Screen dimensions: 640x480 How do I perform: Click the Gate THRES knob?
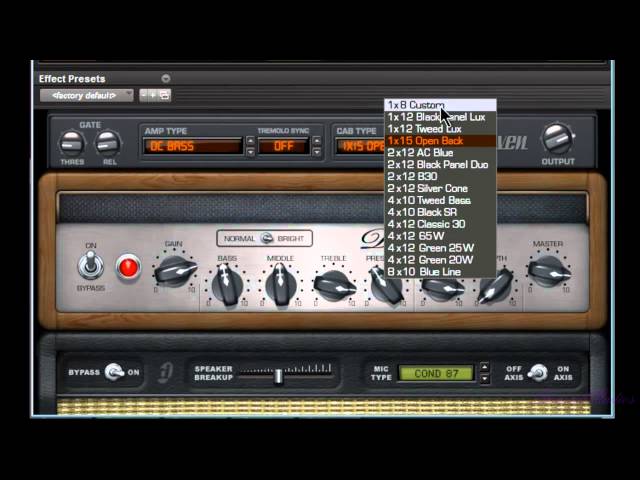tap(70, 144)
